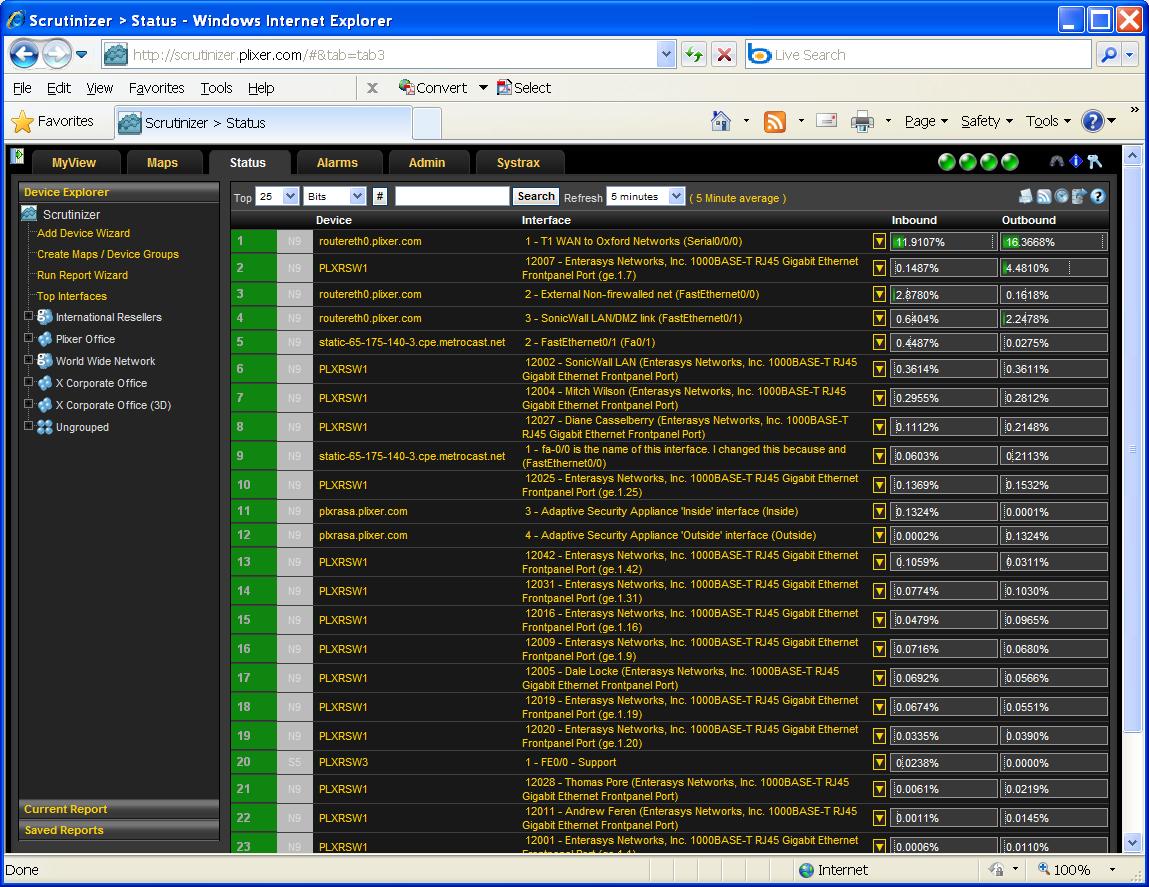The image size is (1149, 887).
Task: Expand the International Resellers tree node
Action: point(29,316)
